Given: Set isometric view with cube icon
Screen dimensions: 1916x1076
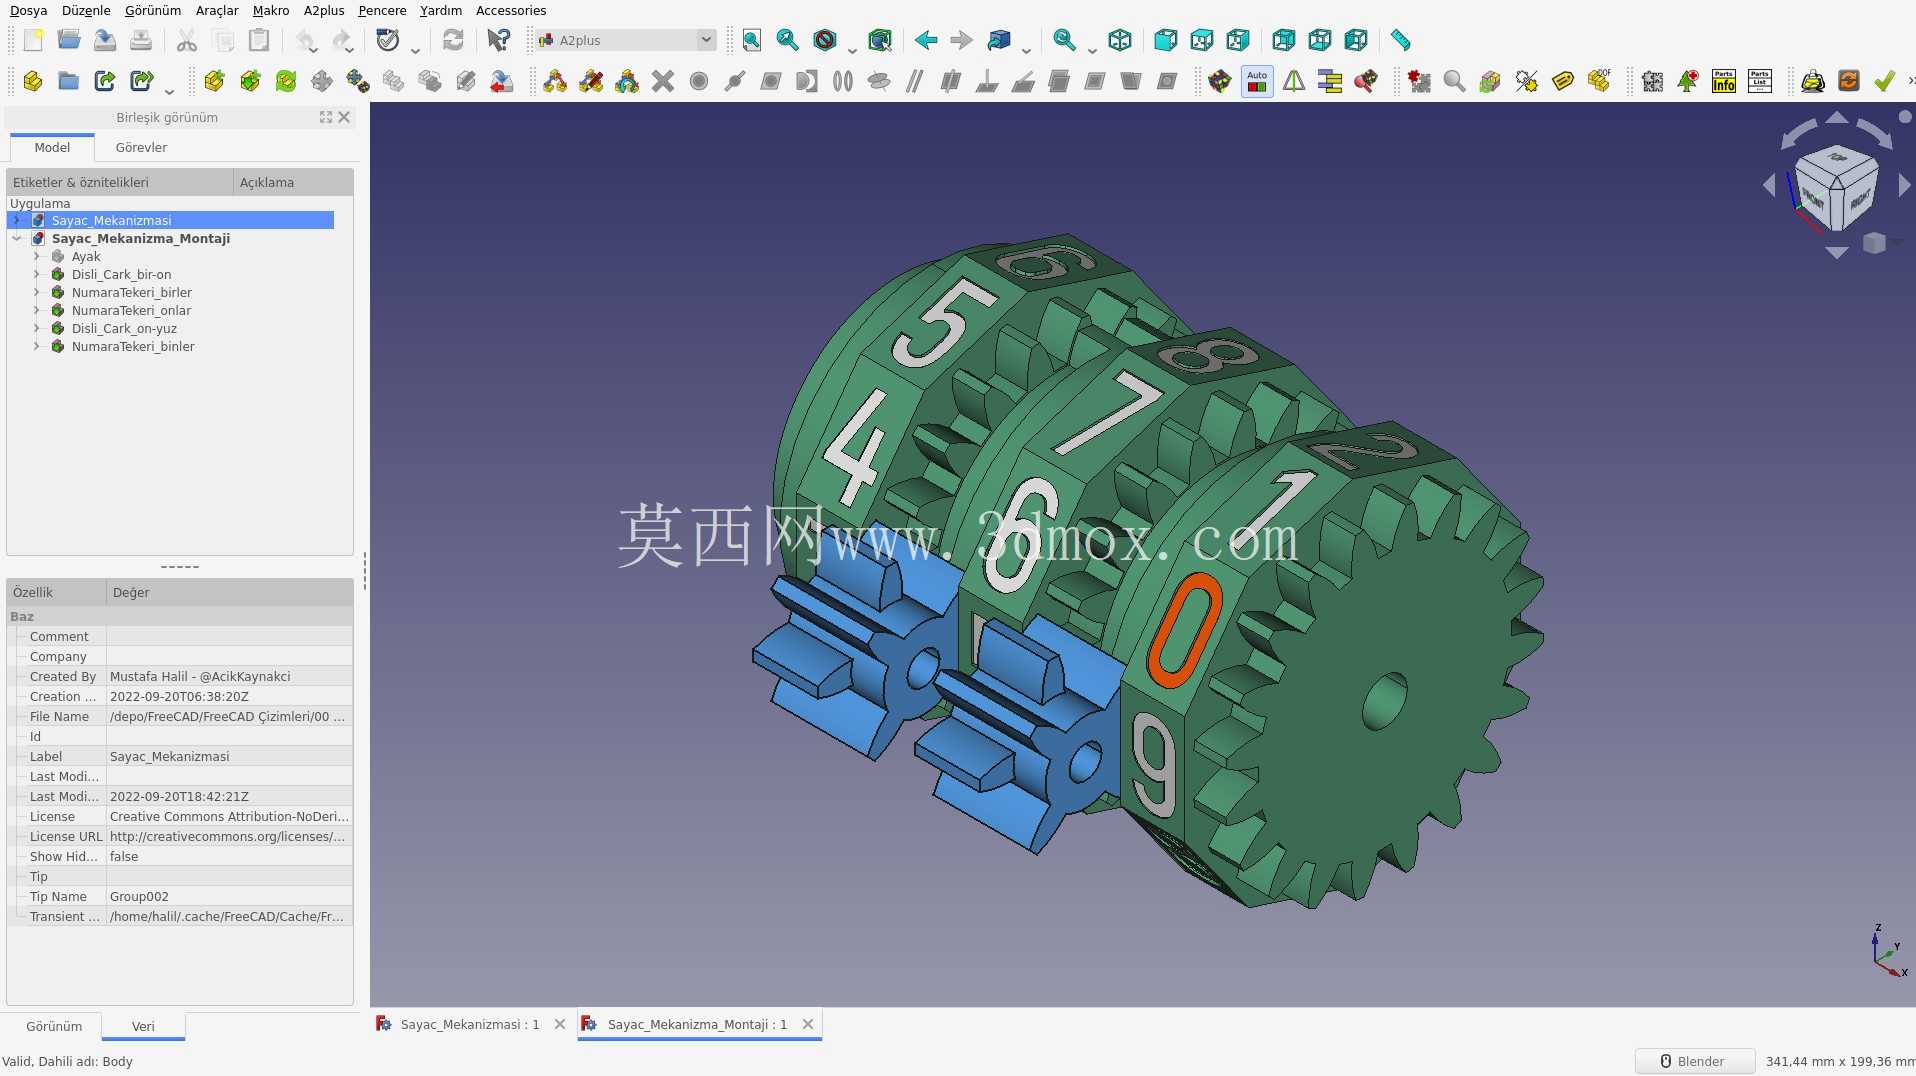Looking at the screenshot, I should click(x=1120, y=40).
